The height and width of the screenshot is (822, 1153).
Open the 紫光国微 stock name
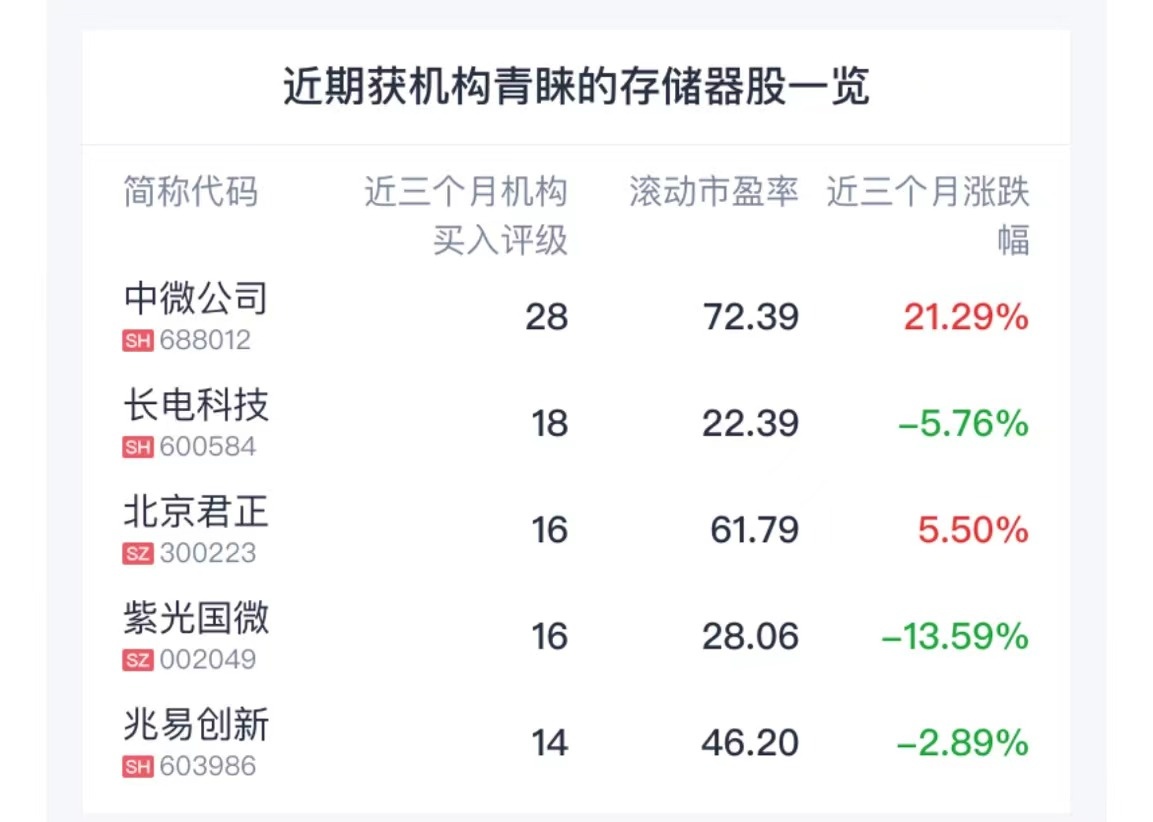pyautogui.click(x=196, y=618)
